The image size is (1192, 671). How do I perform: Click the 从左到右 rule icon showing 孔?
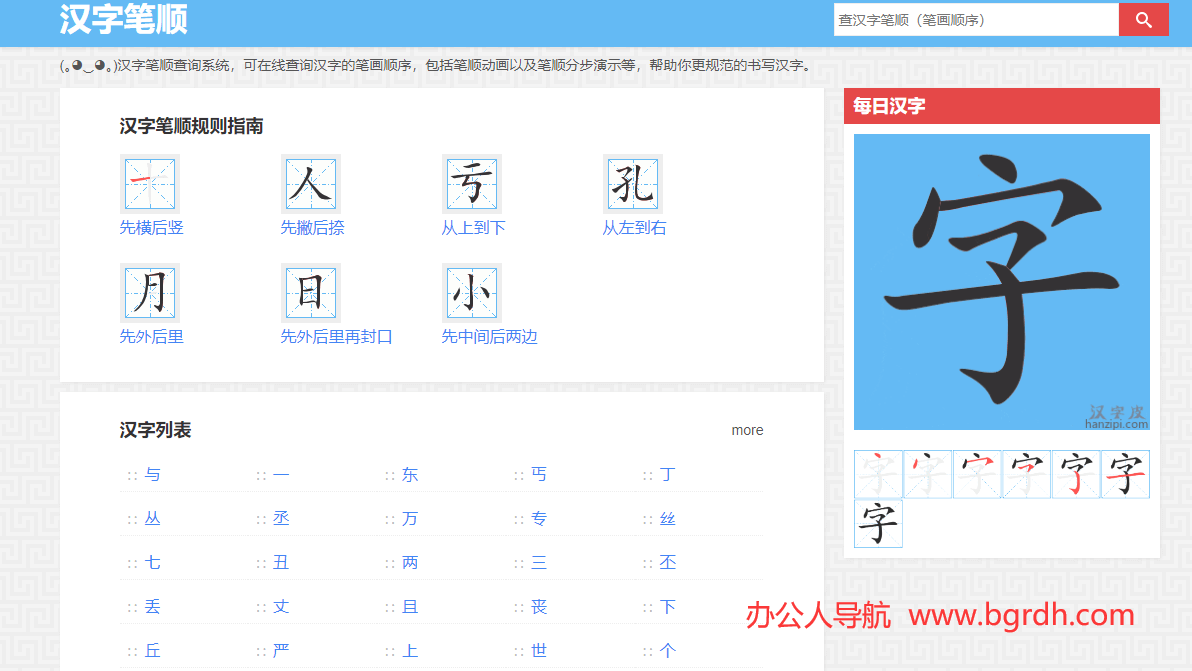(633, 183)
